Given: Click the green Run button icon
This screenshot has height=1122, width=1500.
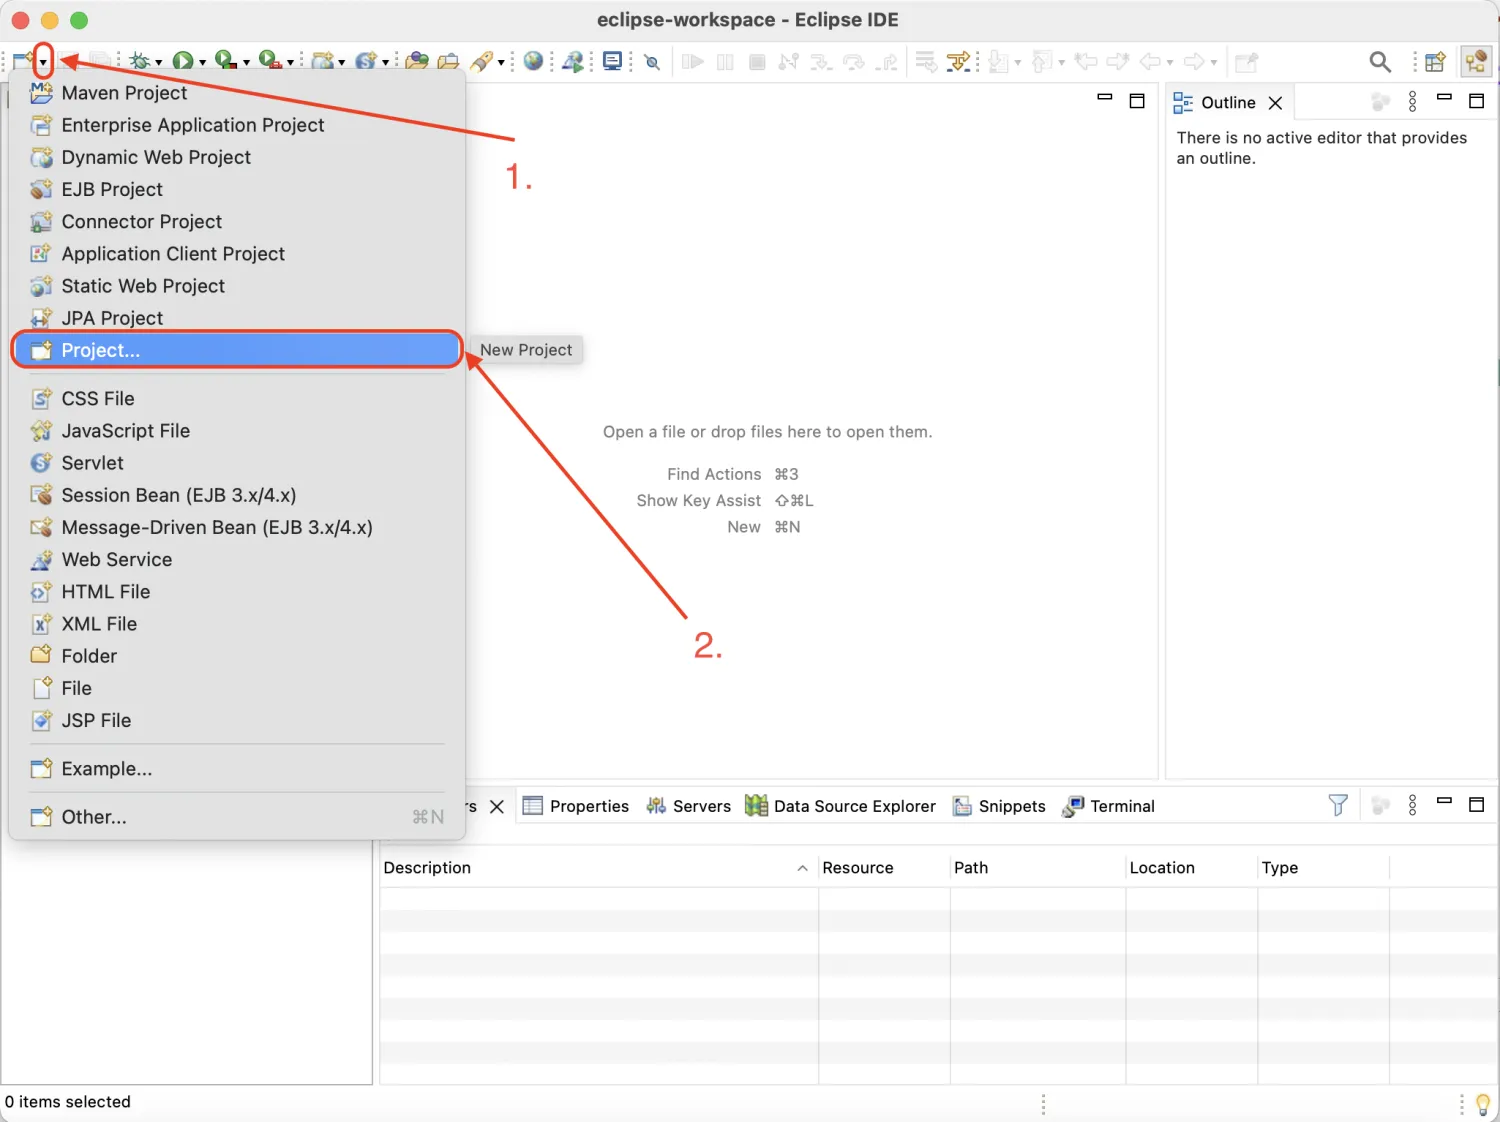Looking at the screenshot, I should (182, 61).
